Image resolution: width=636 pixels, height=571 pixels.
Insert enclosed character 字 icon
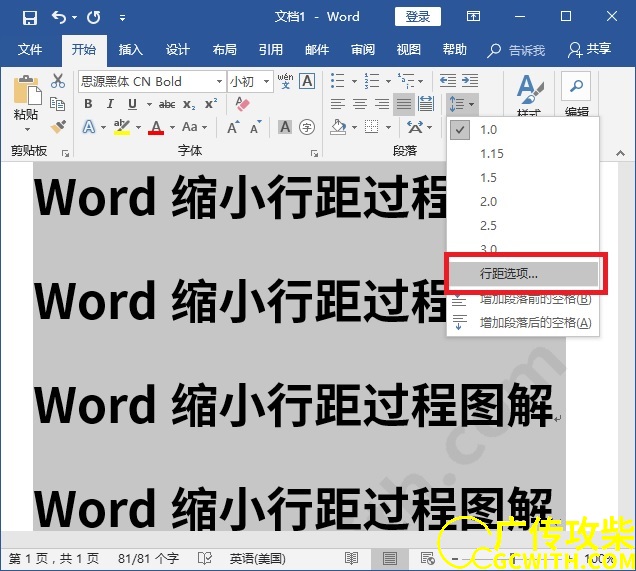click(x=307, y=127)
